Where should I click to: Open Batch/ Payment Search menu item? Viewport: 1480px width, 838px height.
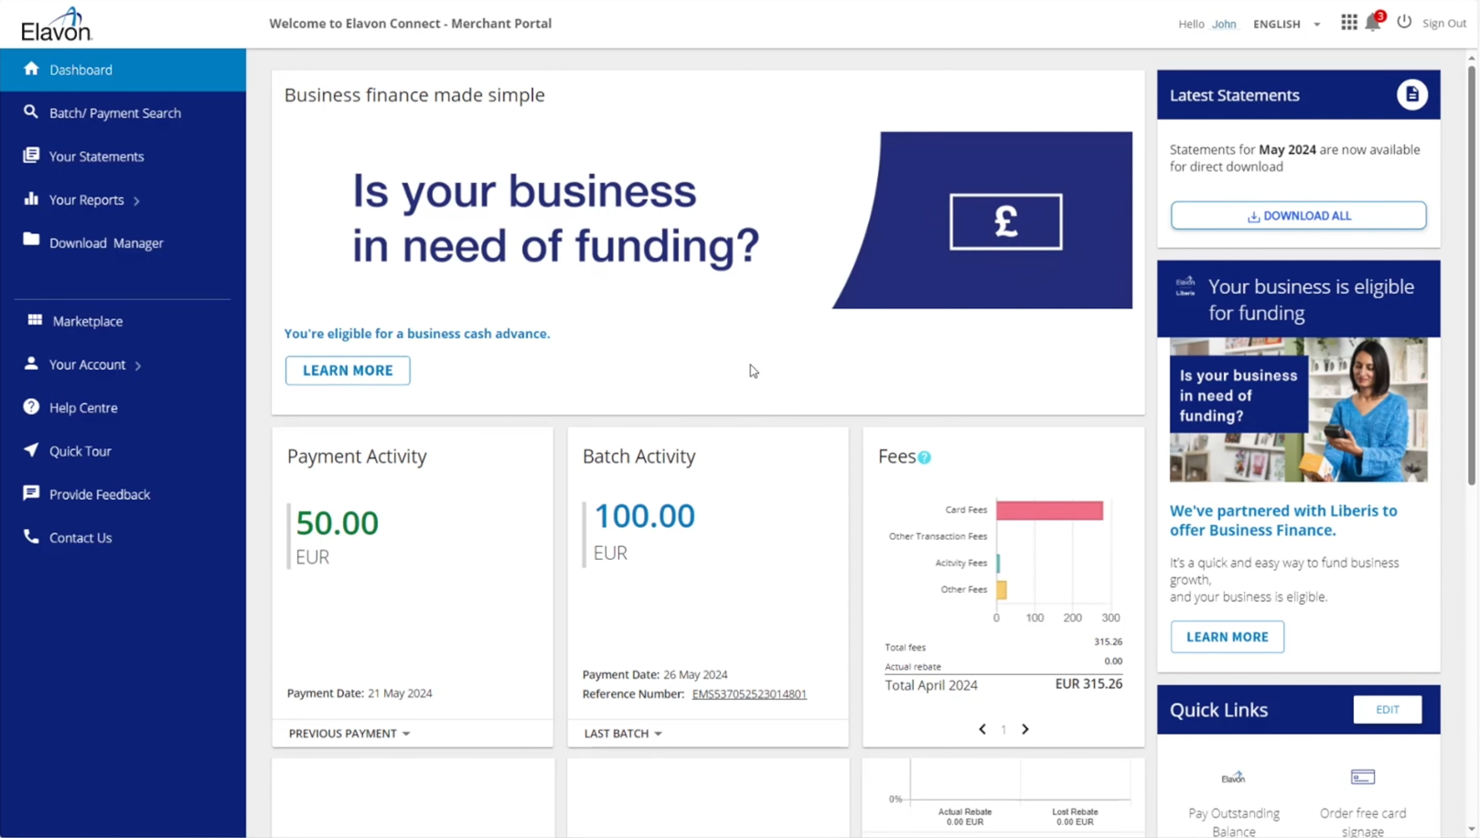pyautogui.click(x=123, y=113)
